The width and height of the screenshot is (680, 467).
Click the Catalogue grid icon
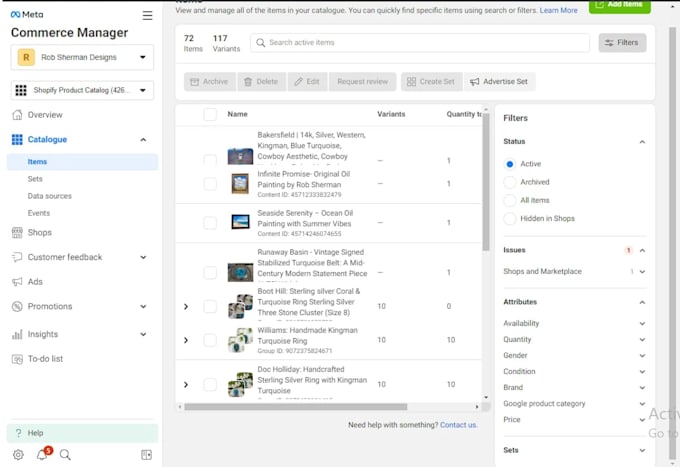click(x=17, y=140)
